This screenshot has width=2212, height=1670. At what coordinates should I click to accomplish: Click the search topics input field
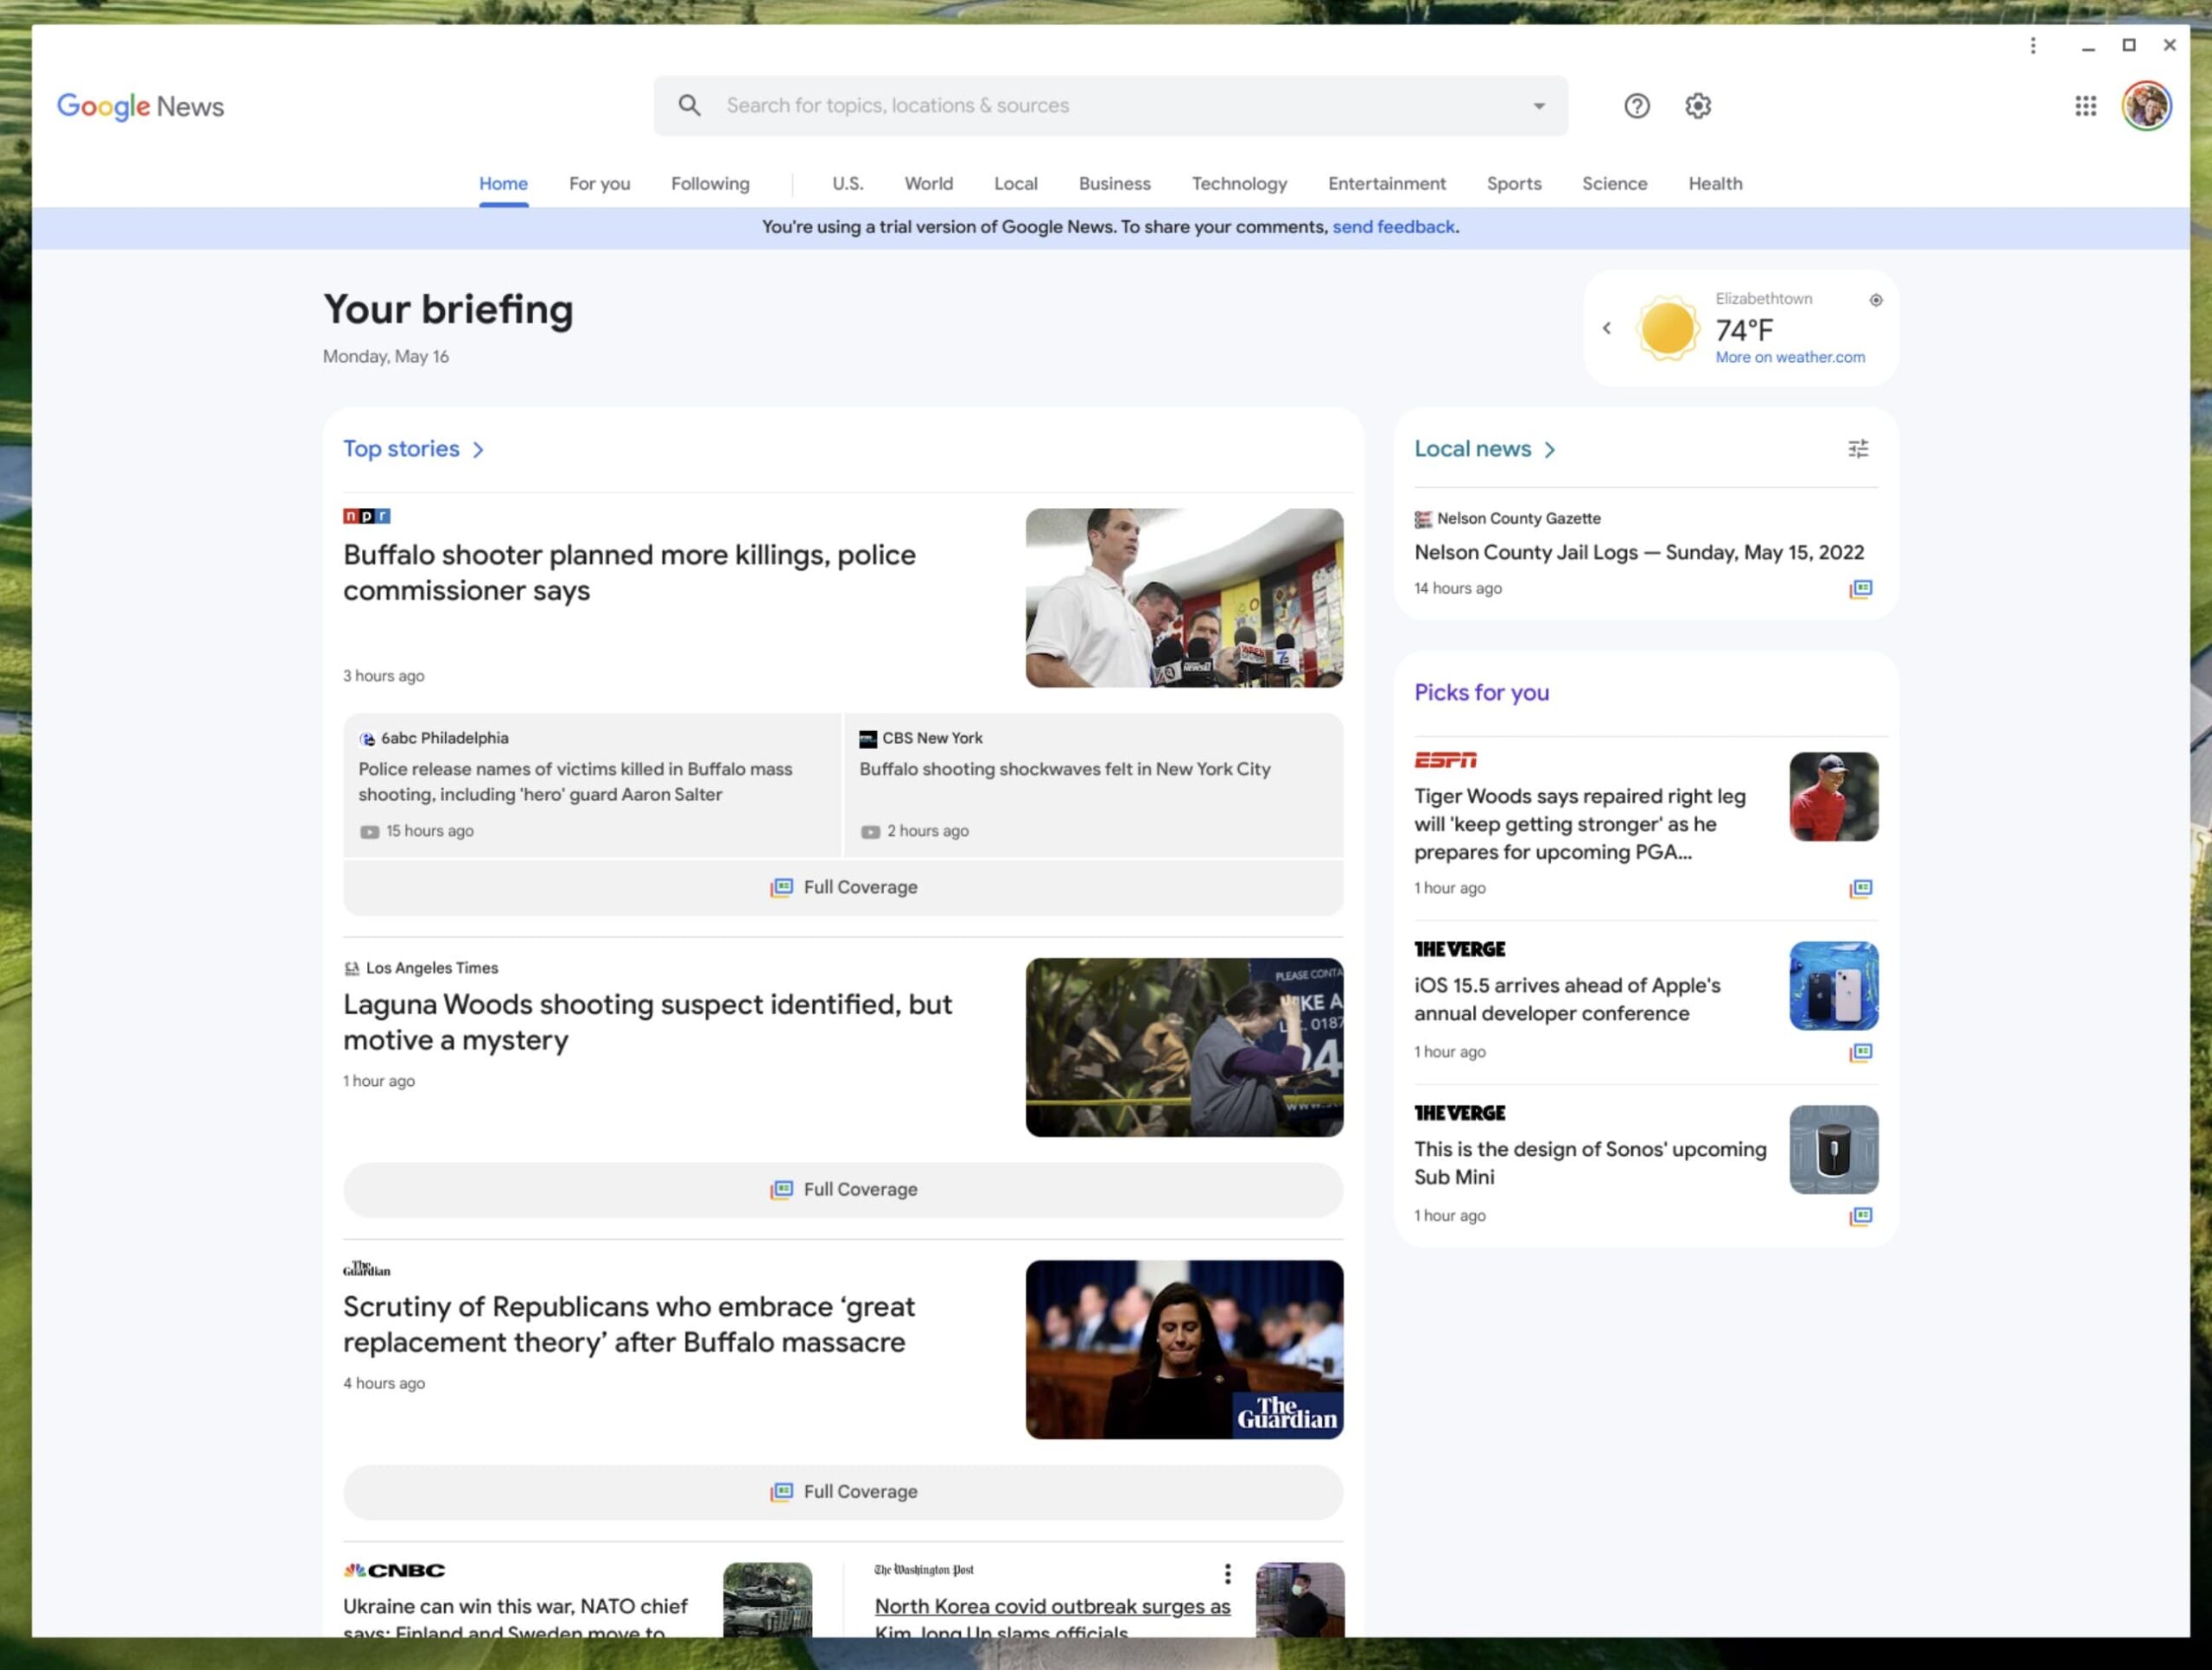pos(1110,106)
